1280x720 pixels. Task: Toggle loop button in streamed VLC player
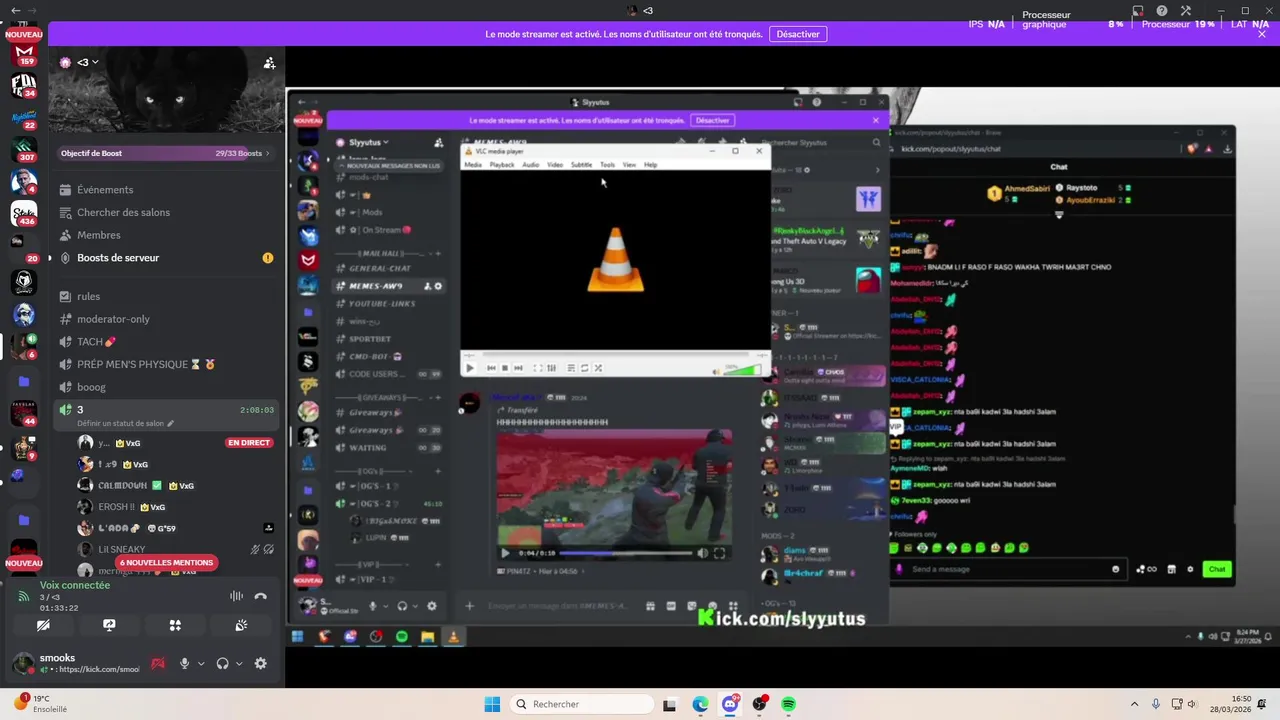coord(585,368)
